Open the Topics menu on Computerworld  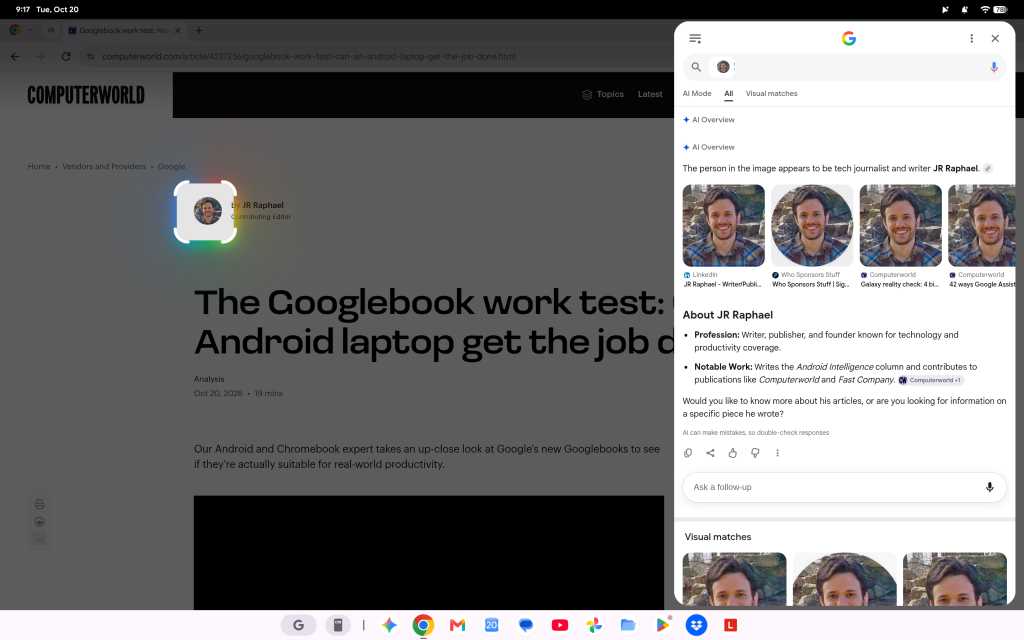(x=603, y=95)
